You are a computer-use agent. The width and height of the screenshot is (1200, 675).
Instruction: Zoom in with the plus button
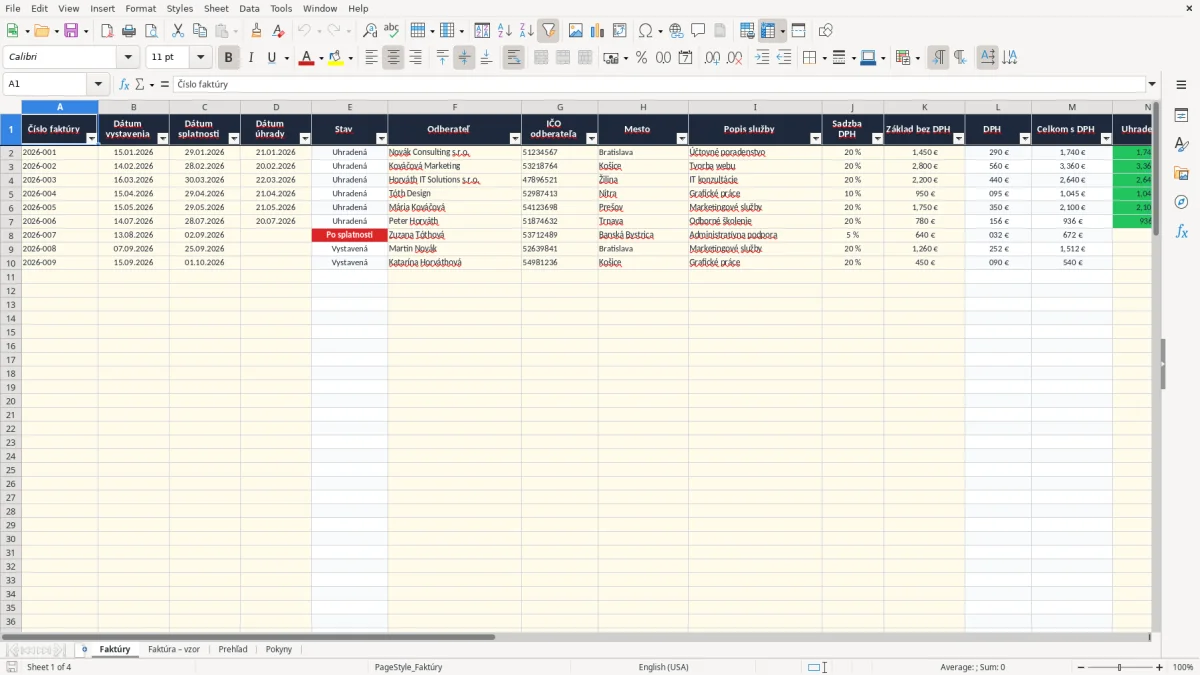pos(1160,667)
